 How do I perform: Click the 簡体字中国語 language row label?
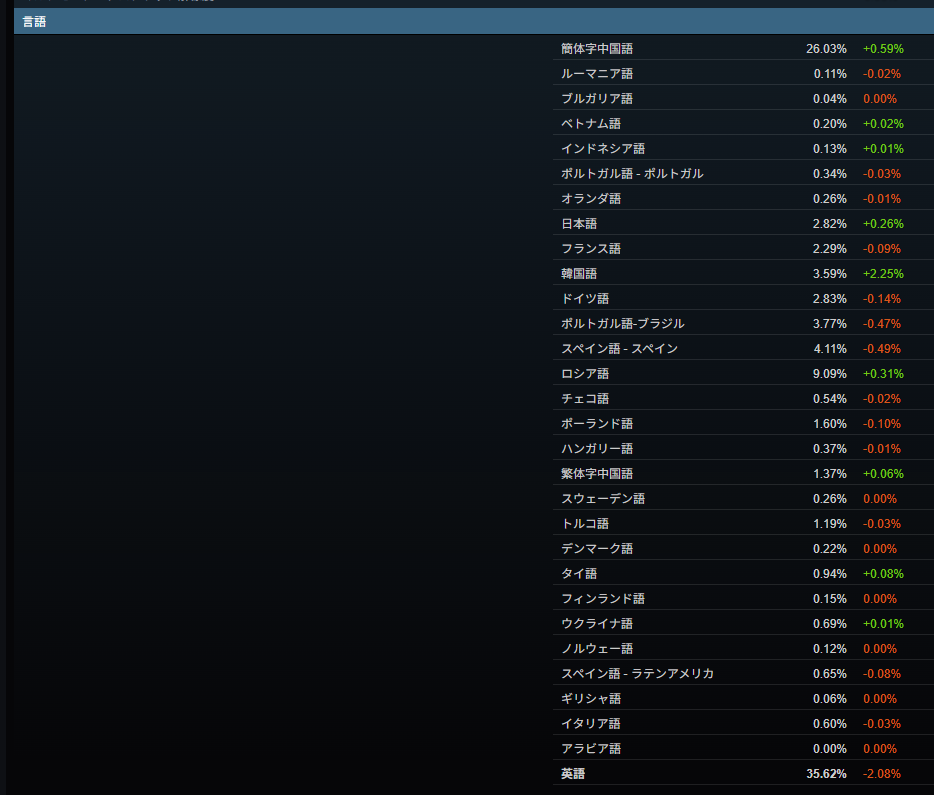(x=597, y=48)
